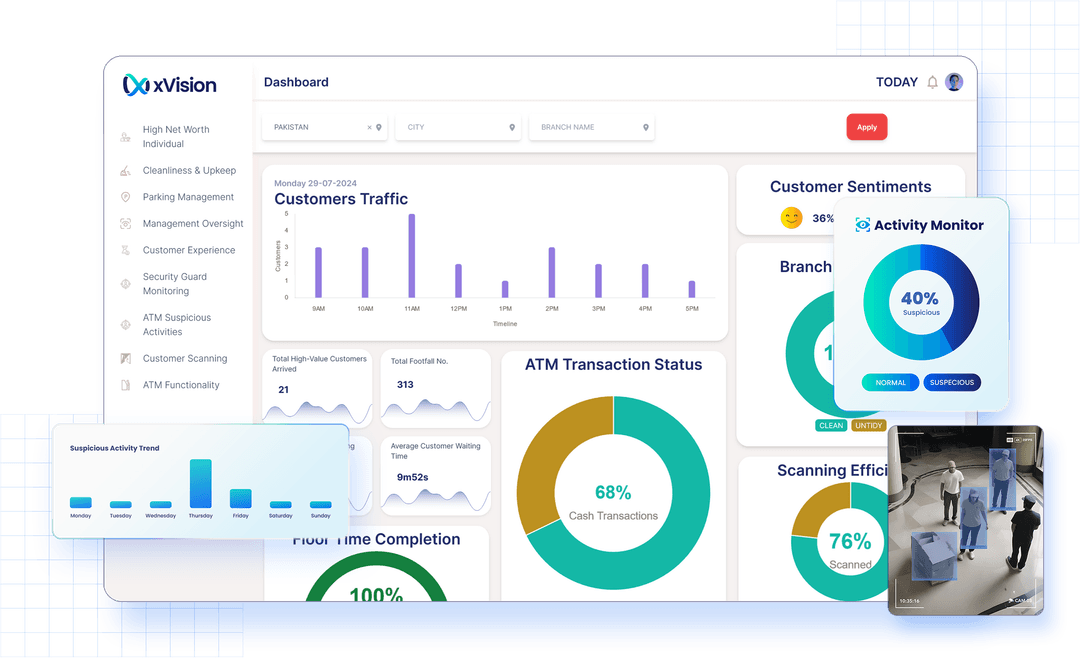Toggle the SUSPECIOUS filter in Activity Monitor
Screen dimensions: 1080x658
click(x=952, y=382)
